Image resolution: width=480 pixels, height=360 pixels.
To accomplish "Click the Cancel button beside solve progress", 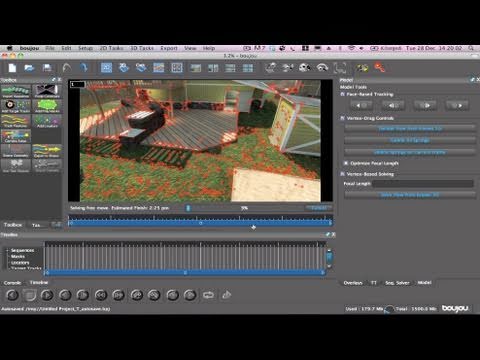I will click(319, 208).
